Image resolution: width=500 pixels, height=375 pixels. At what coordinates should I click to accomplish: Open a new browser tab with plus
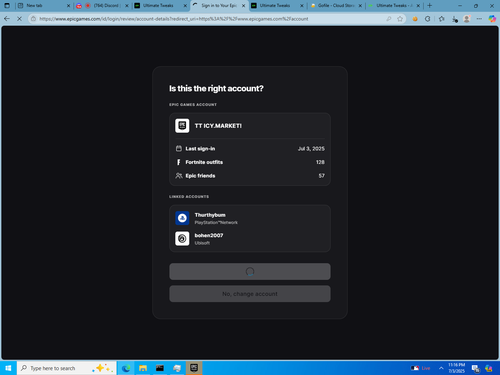coord(430,6)
